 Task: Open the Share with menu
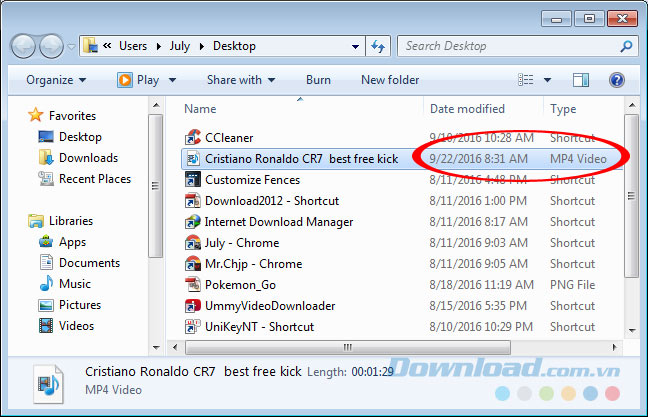(241, 80)
